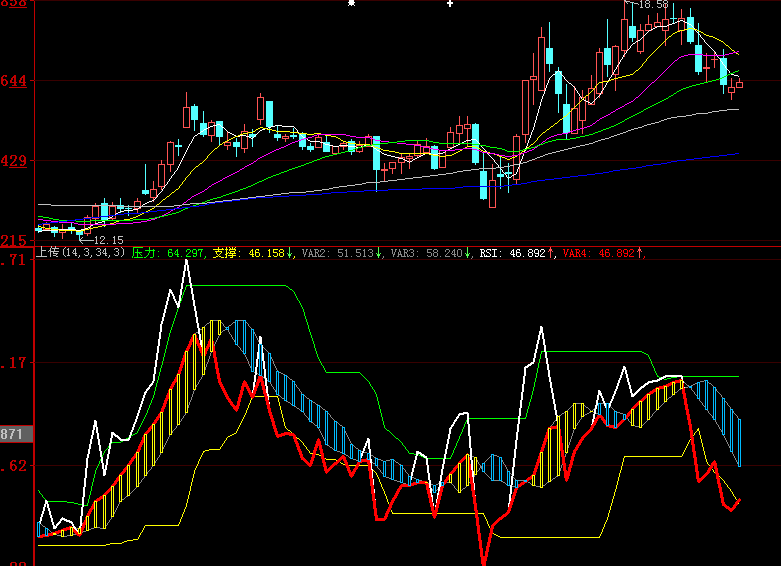
Task: Click the VAR3: 58.240 value
Action: click(x=430, y=253)
